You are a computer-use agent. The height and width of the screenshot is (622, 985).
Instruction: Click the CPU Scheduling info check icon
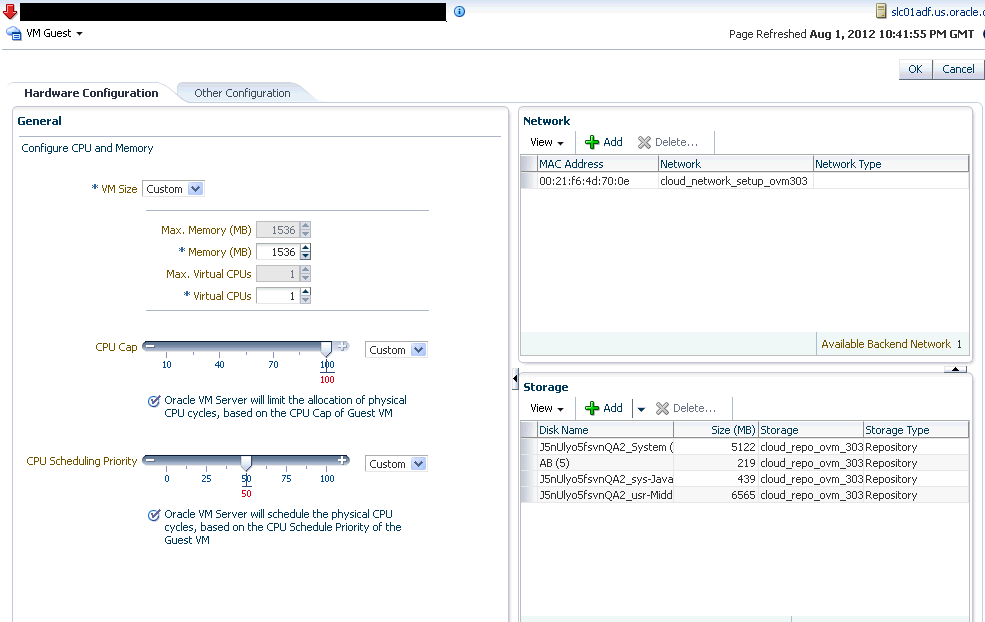(154, 515)
